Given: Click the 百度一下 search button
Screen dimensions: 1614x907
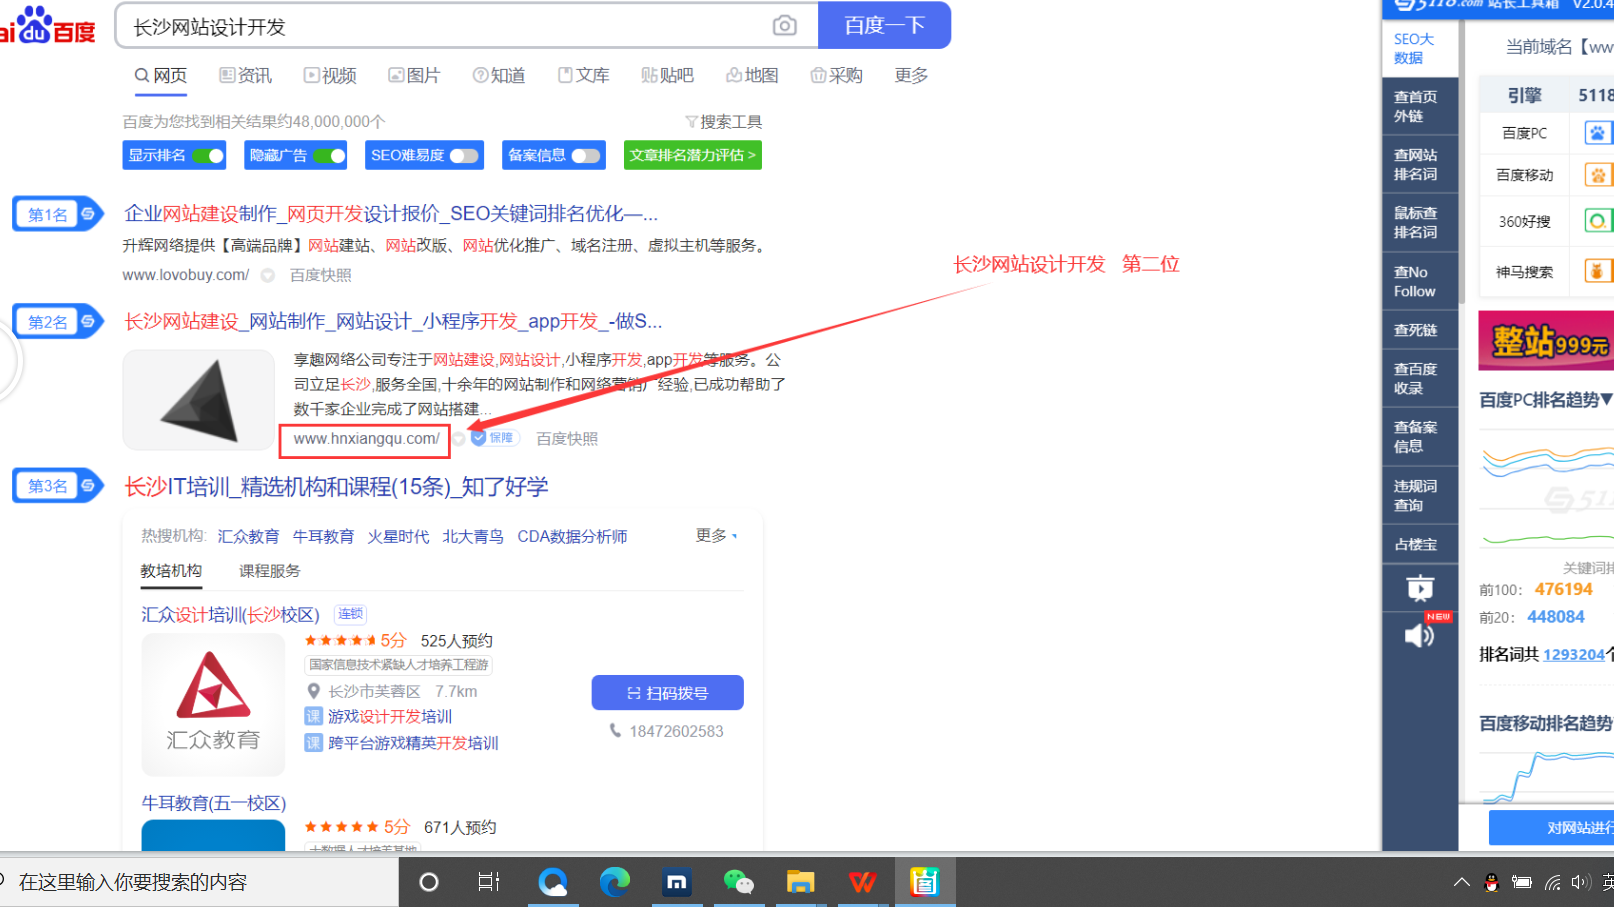Looking at the screenshot, I should click(x=884, y=25).
